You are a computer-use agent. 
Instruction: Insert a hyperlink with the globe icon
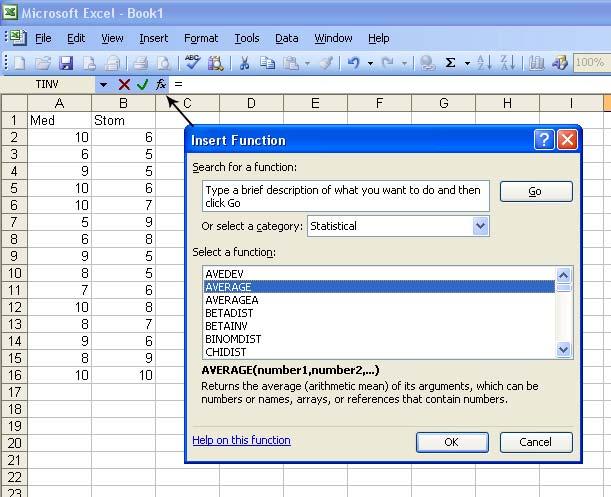(427, 63)
